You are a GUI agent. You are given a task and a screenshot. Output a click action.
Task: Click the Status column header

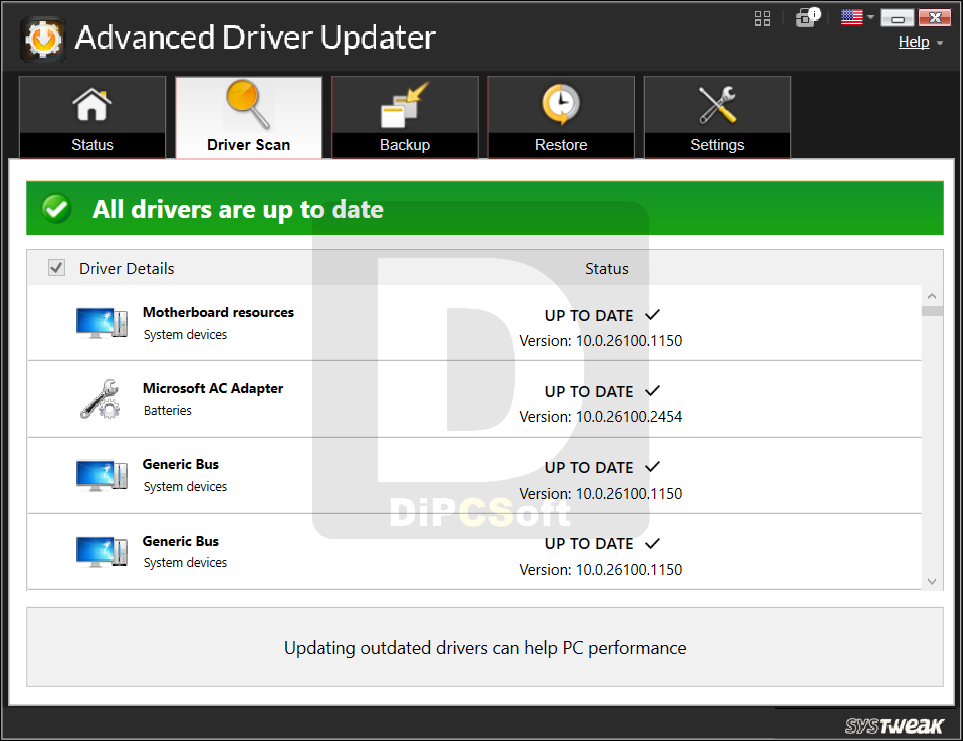pyautogui.click(x=606, y=269)
